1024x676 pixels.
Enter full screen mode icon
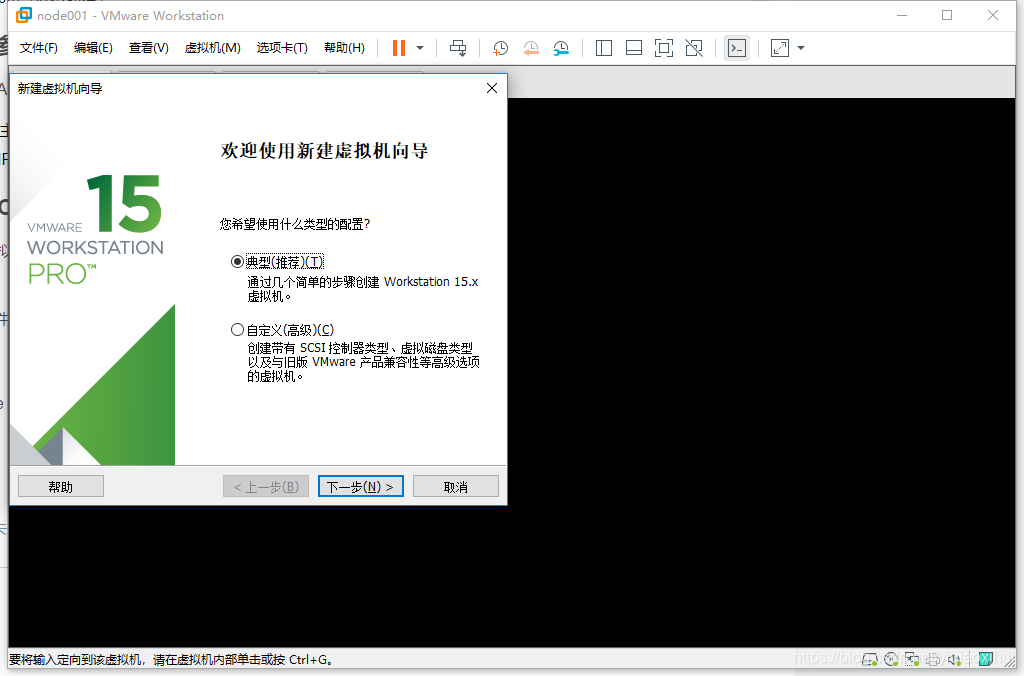click(x=664, y=48)
